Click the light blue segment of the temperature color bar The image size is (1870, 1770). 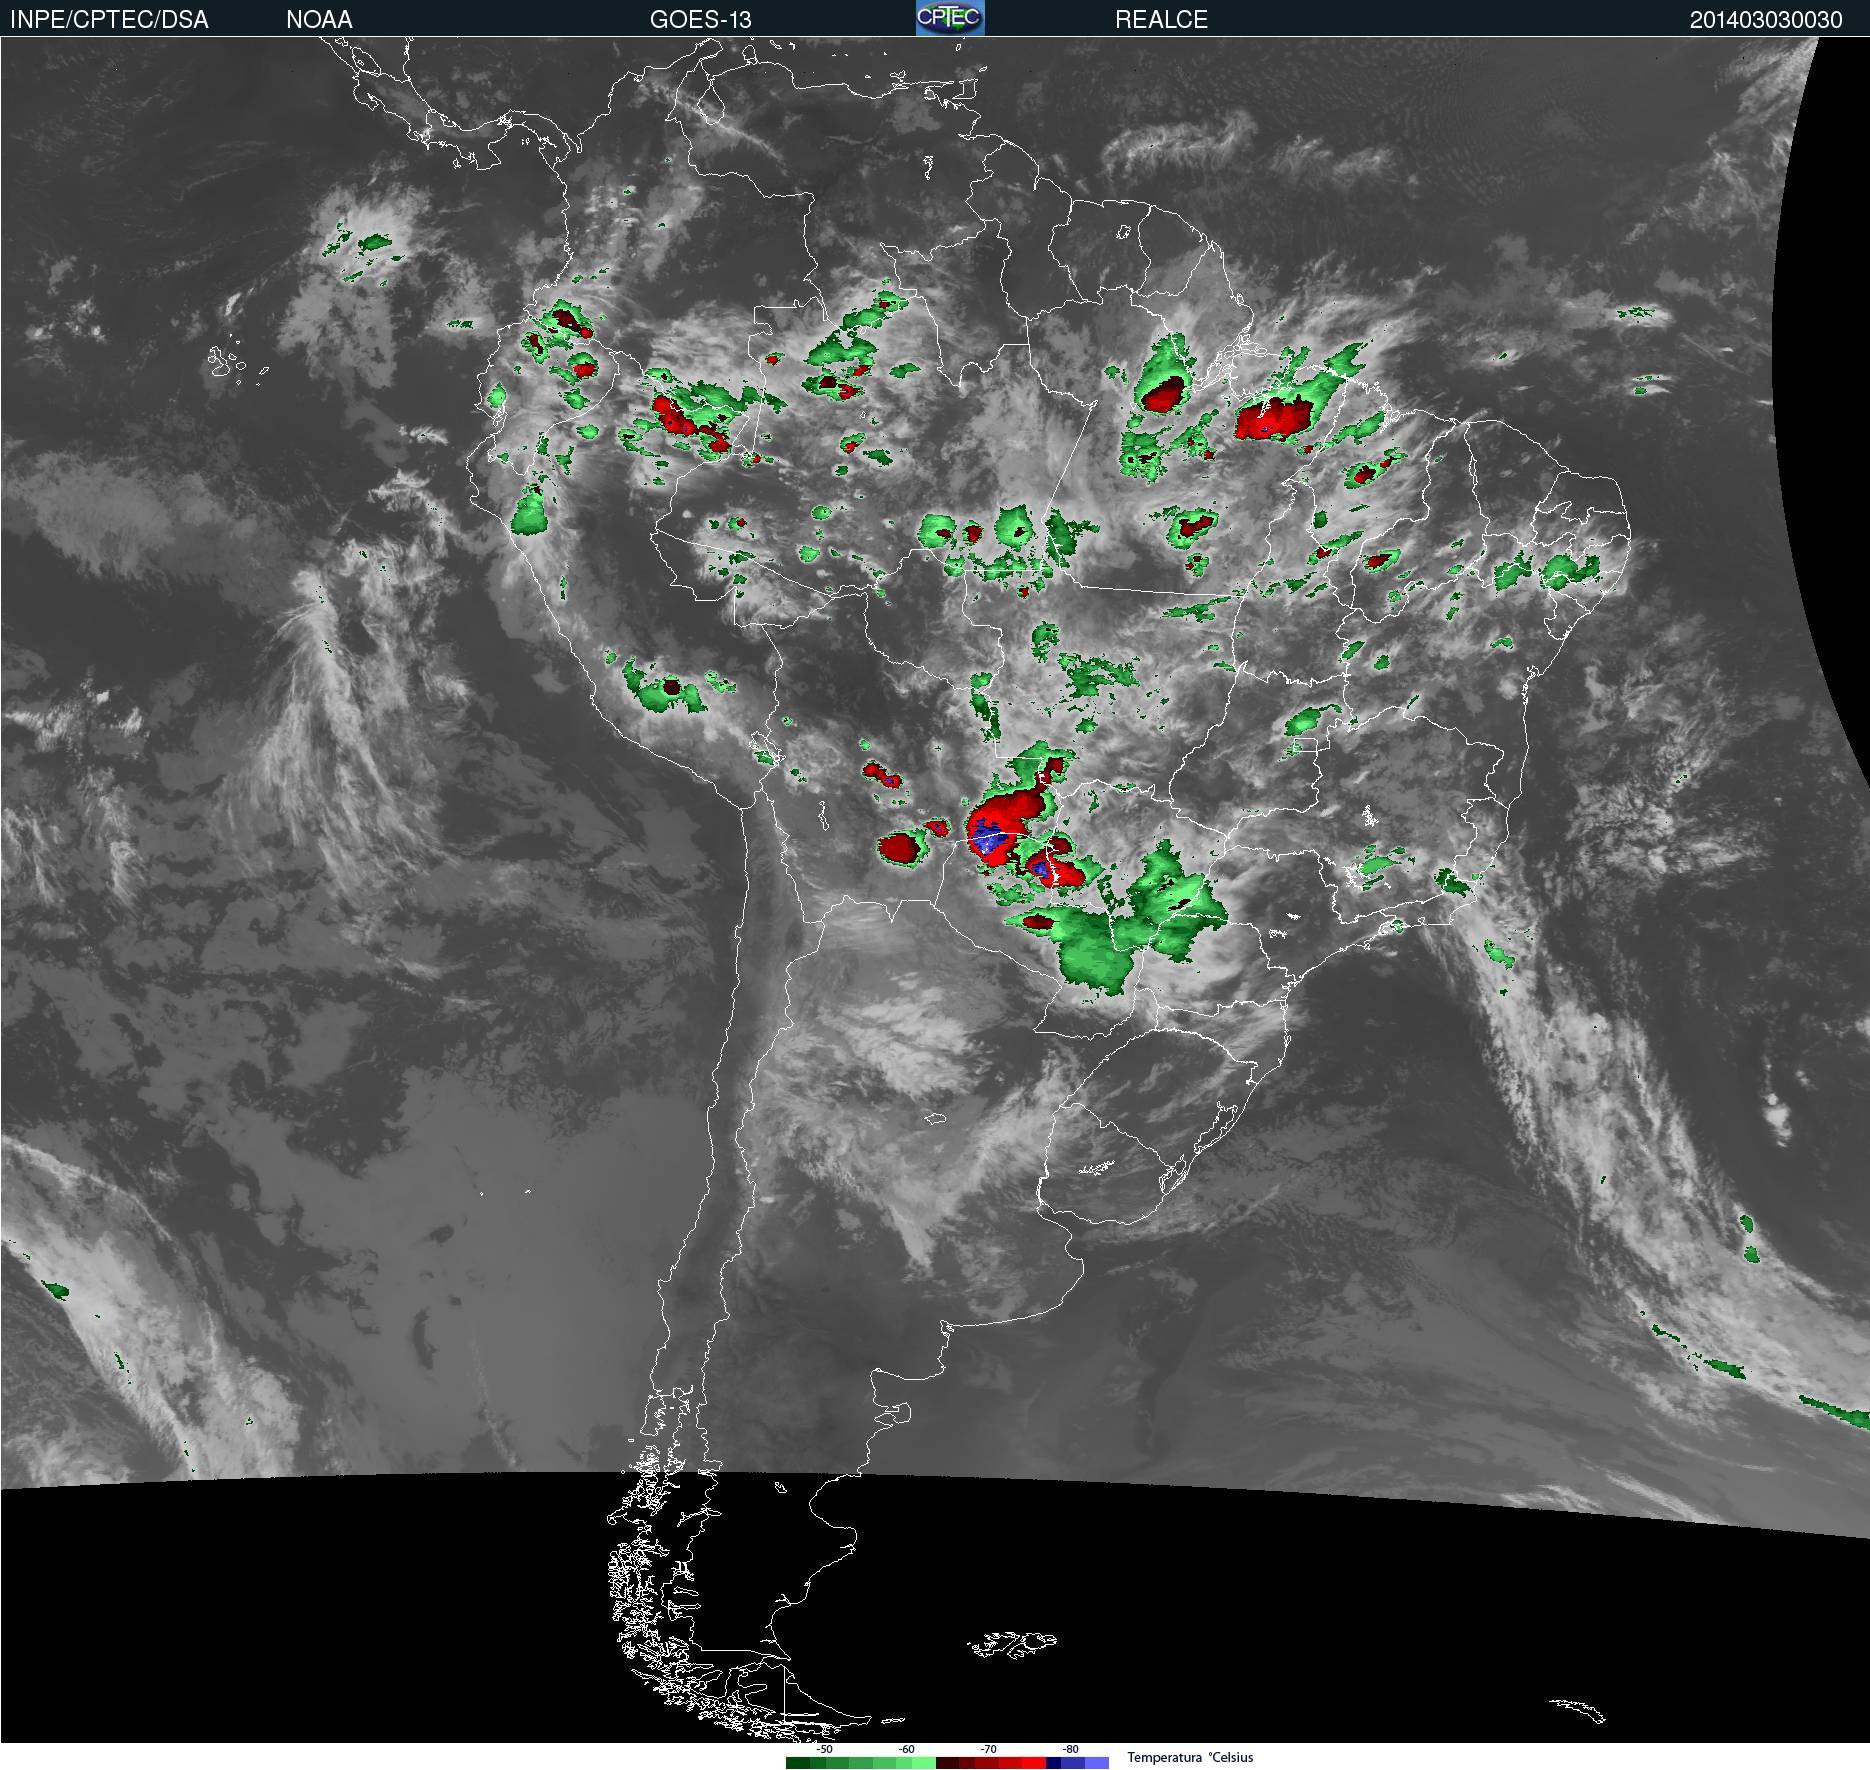[1097, 1763]
